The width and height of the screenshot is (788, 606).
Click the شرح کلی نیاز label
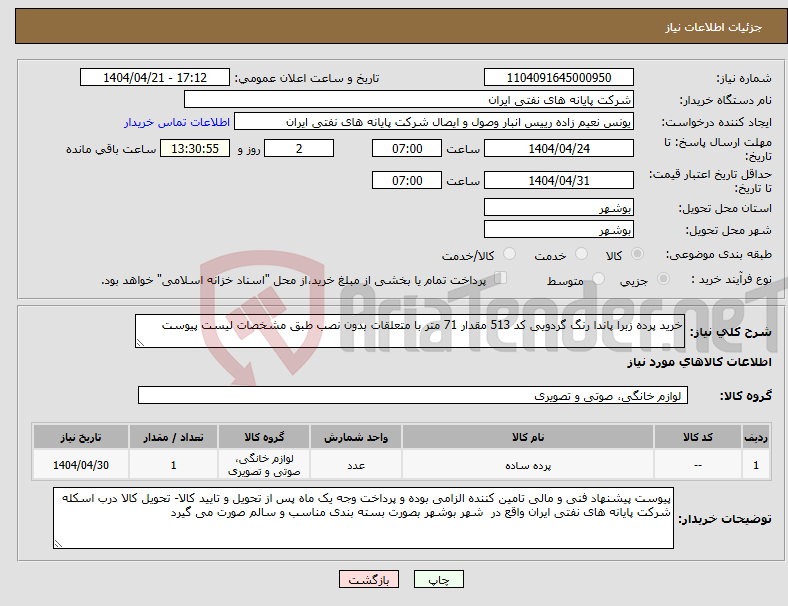click(730, 332)
